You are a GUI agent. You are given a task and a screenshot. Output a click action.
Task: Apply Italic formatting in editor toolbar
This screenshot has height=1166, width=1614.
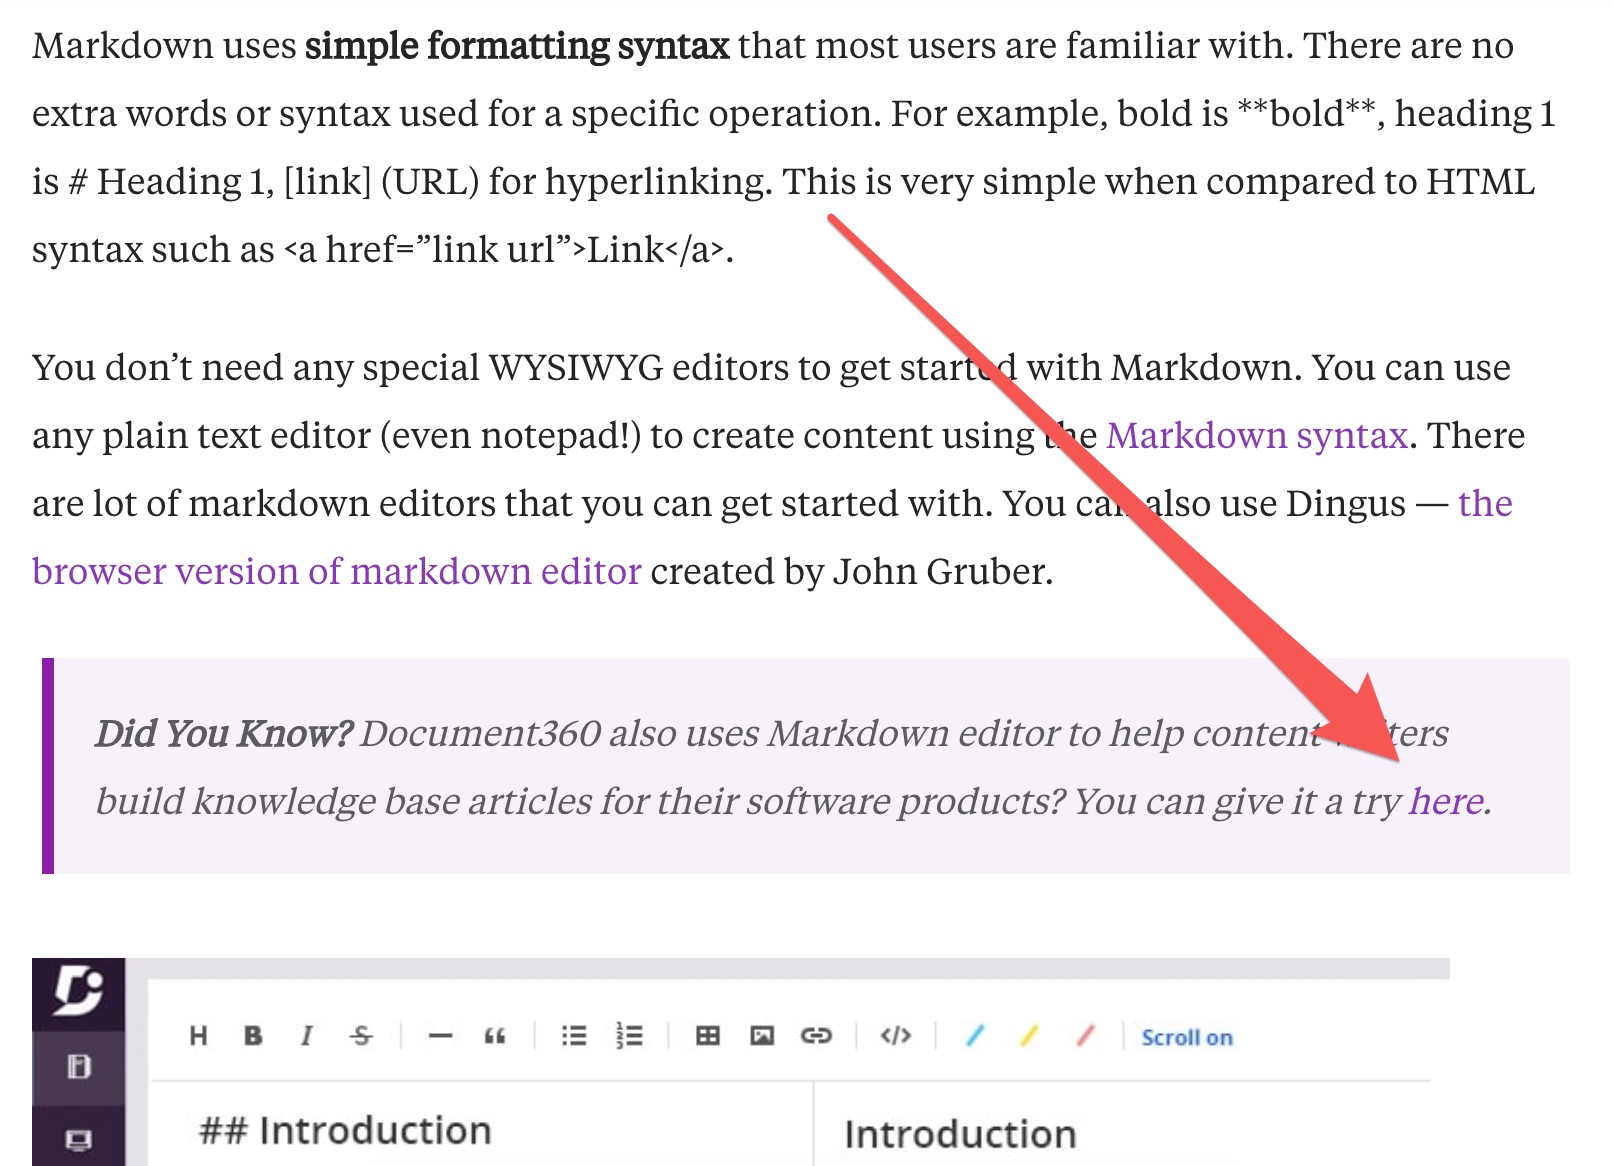[307, 1036]
